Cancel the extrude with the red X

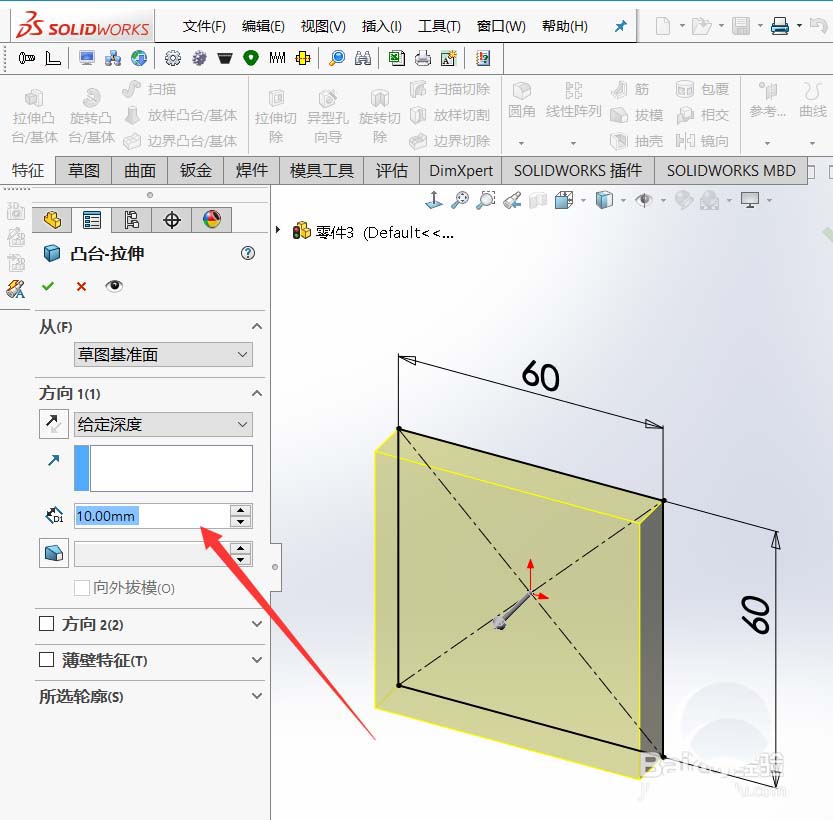[x=81, y=286]
